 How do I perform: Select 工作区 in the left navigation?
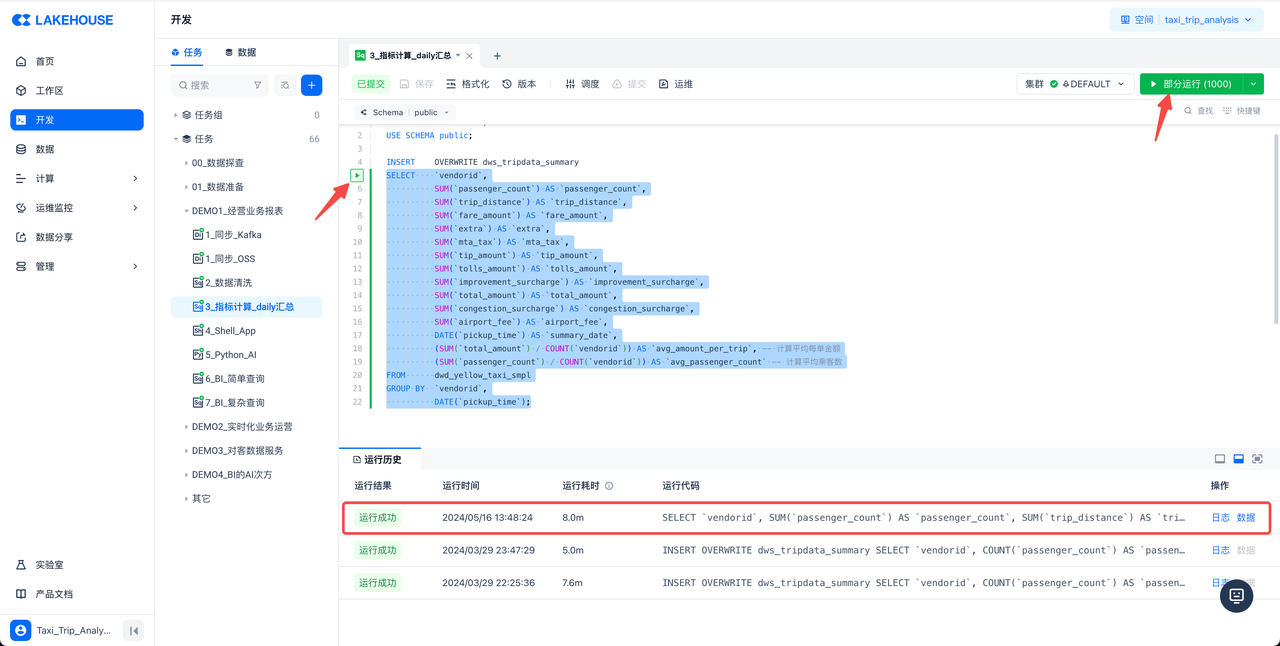pos(49,91)
